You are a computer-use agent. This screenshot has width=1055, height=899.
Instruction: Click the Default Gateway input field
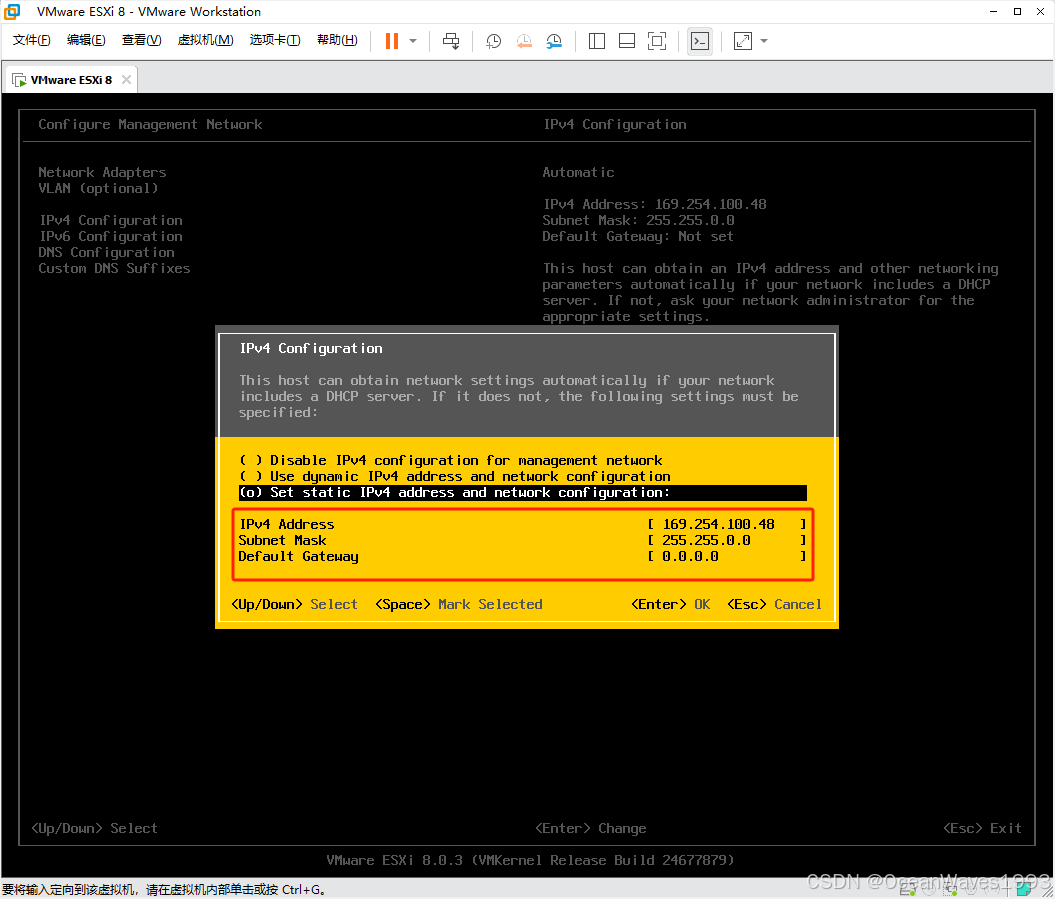pyautogui.click(x=727, y=556)
